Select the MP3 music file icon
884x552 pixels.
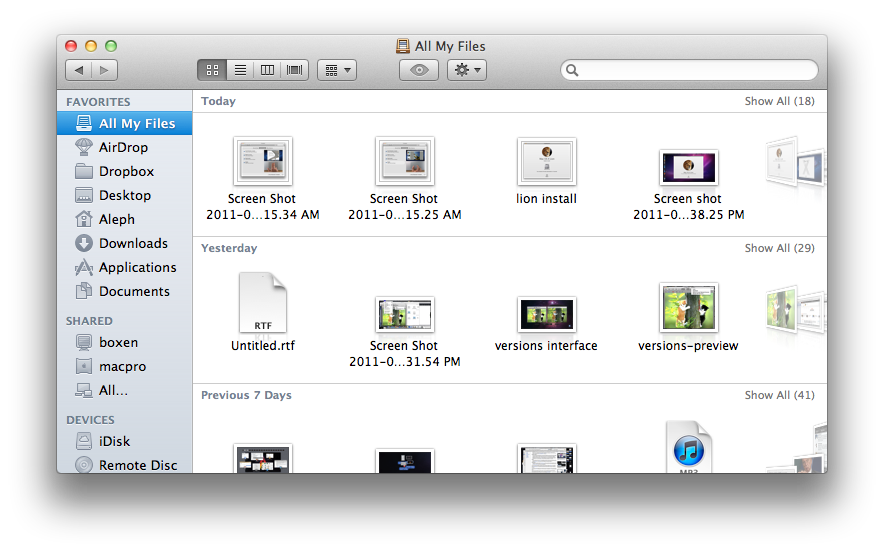tap(688, 447)
